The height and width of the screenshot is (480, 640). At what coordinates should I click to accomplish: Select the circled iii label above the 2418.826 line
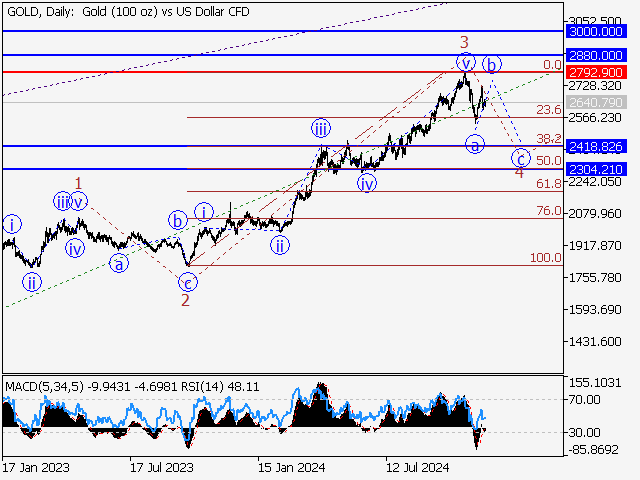click(320, 128)
